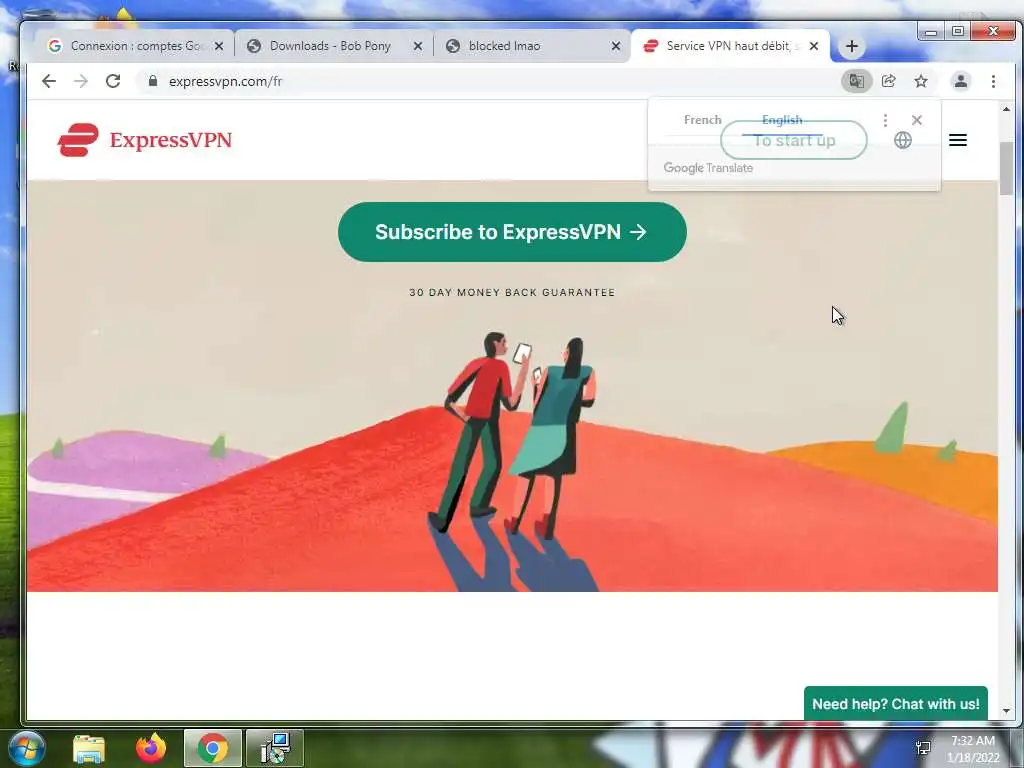Viewport: 1024px width, 768px height.
Task: Open the language globe selector
Action: click(x=903, y=140)
